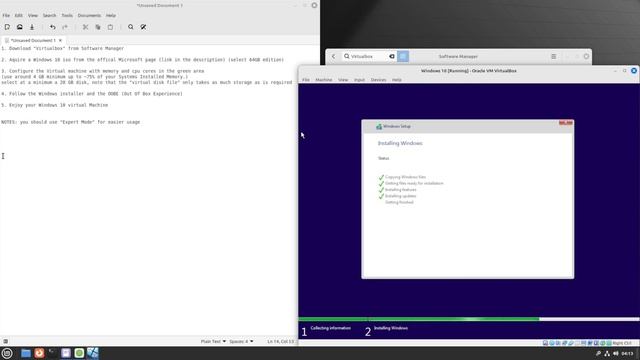Screen dimensions: 640x360
Task: Click the Copy toolbar icon in text editor
Action: tap(98, 27)
